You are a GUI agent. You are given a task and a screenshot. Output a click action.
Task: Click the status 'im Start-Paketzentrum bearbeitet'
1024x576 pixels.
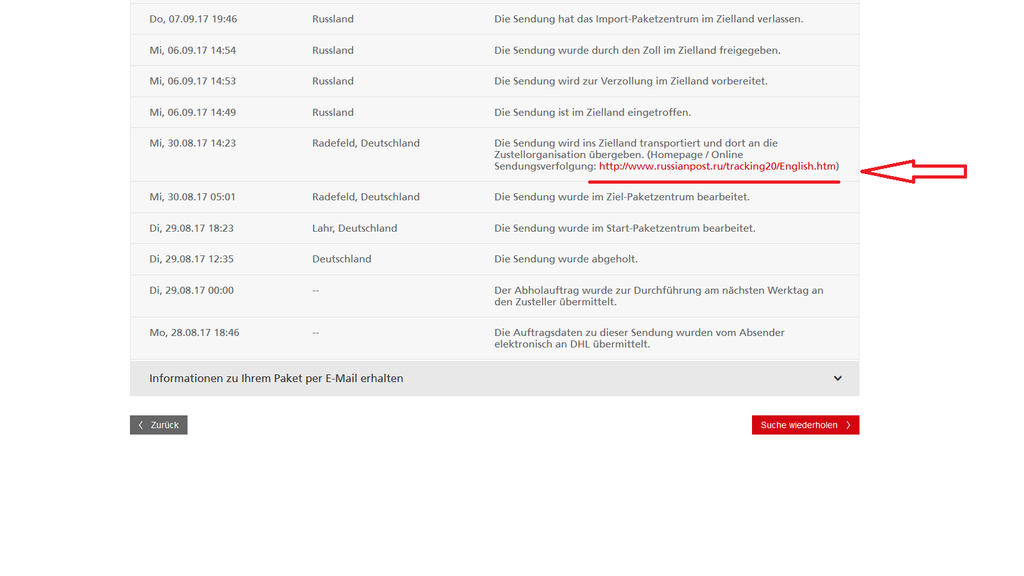click(625, 228)
